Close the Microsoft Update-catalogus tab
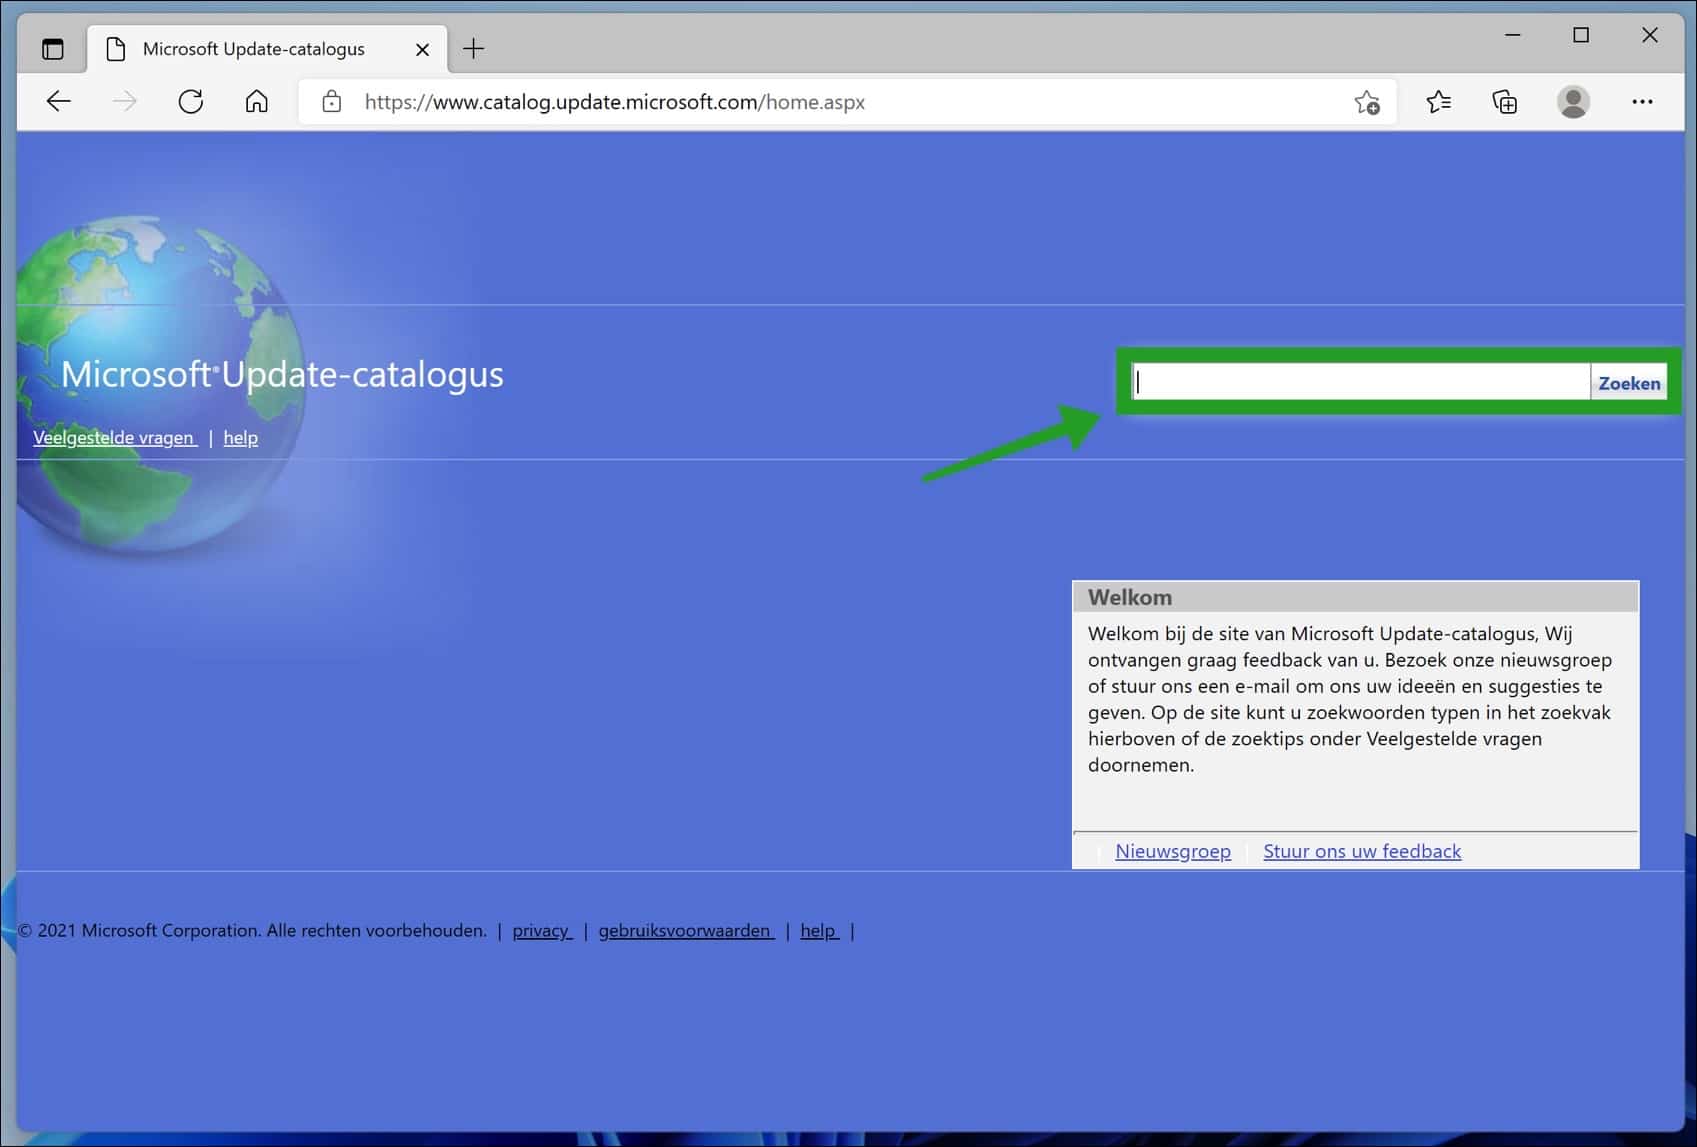Image resolution: width=1697 pixels, height=1147 pixels. click(421, 48)
